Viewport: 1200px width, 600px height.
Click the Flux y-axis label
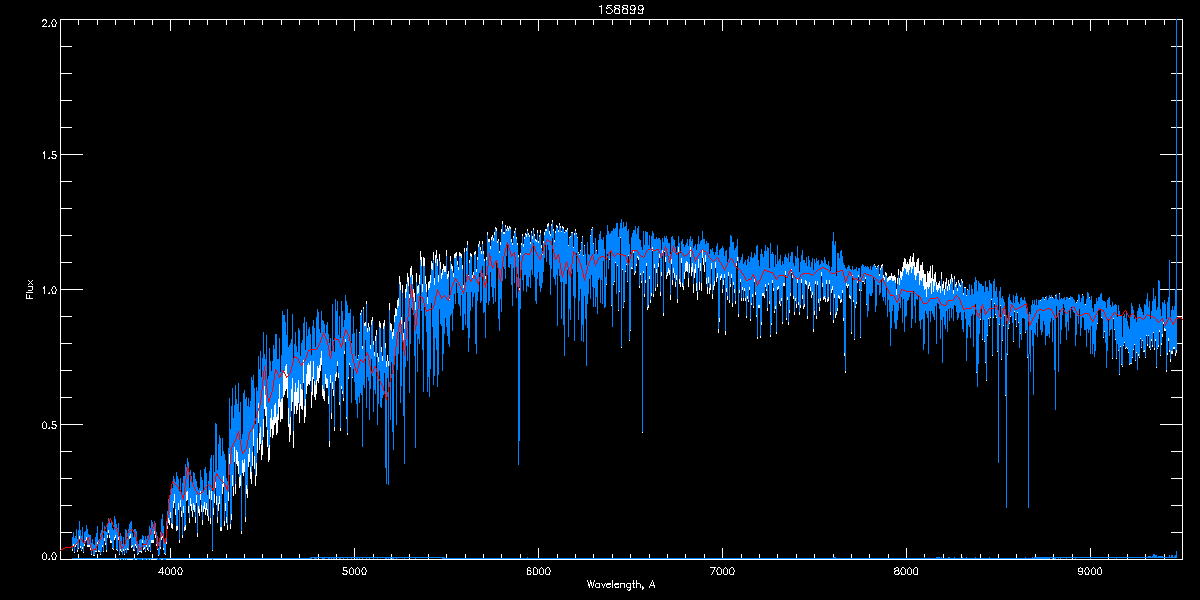click(x=29, y=289)
